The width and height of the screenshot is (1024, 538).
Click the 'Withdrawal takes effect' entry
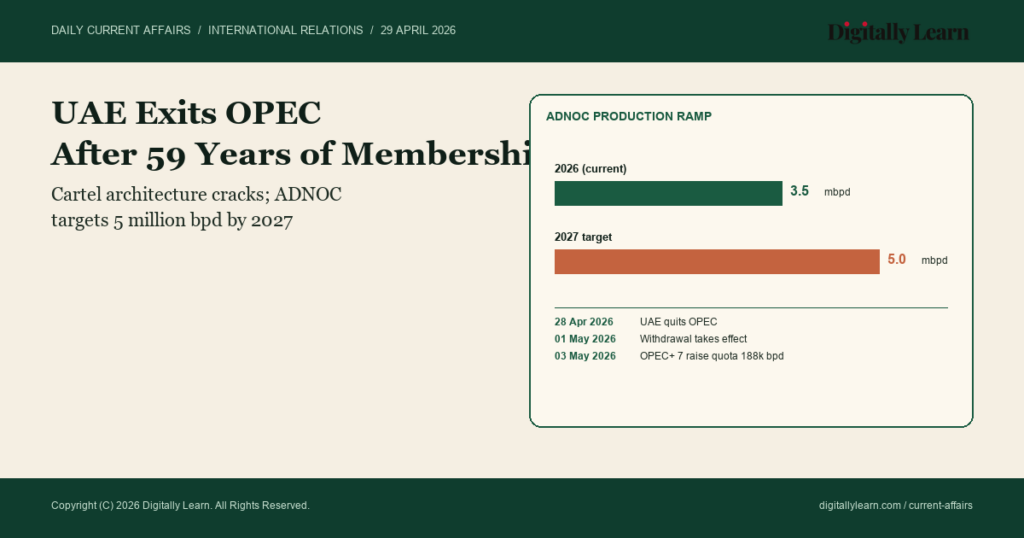coord(693,339)
